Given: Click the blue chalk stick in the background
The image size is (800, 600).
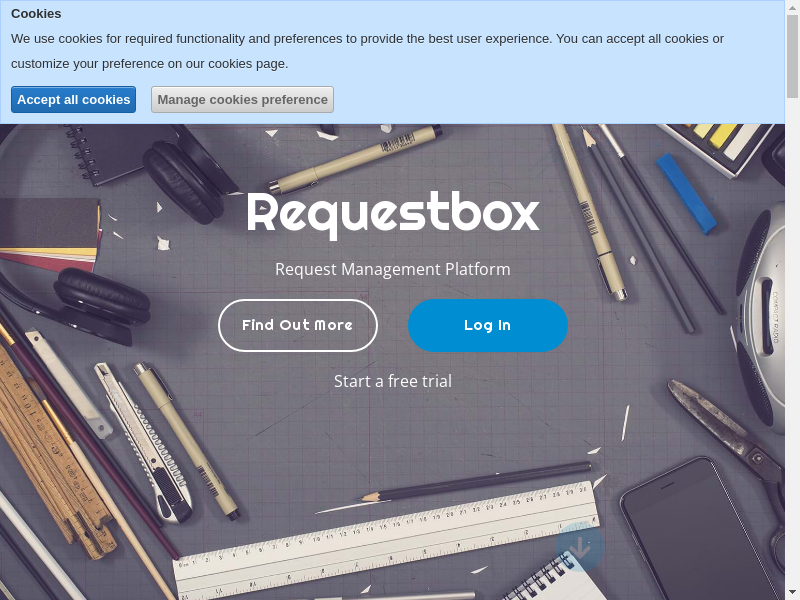Looking at the screenshot, I should (686, 192).
